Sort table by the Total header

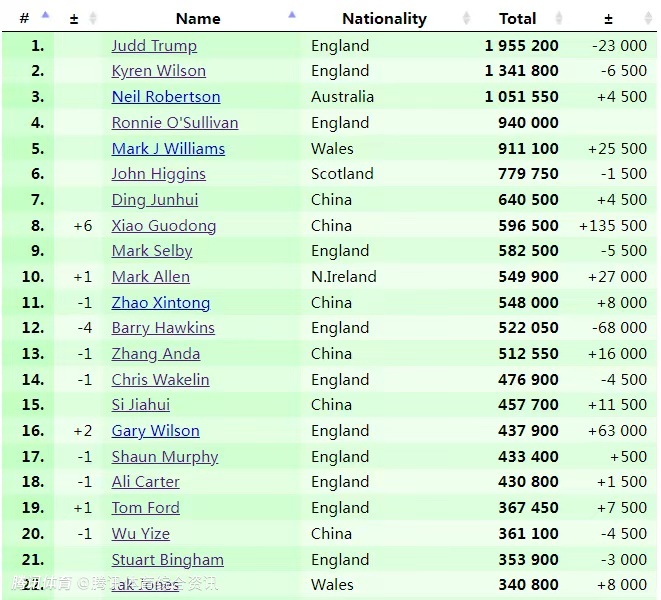(x=517, y=18)
